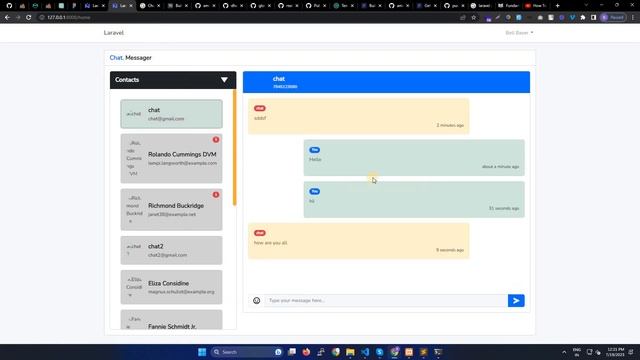This screenshot has width=640, height=360.
Task: Open the Chrome three-dot menu
Action: tap(633, 18)
